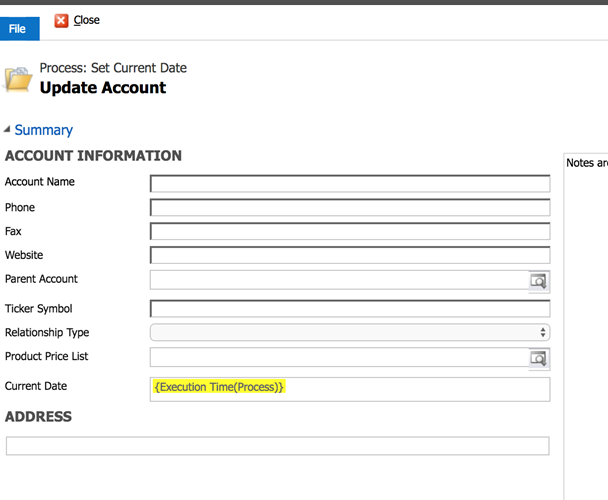Open the Relationship Type dropdown
This screenshot has width=608, height=500.
coord(350,332)
